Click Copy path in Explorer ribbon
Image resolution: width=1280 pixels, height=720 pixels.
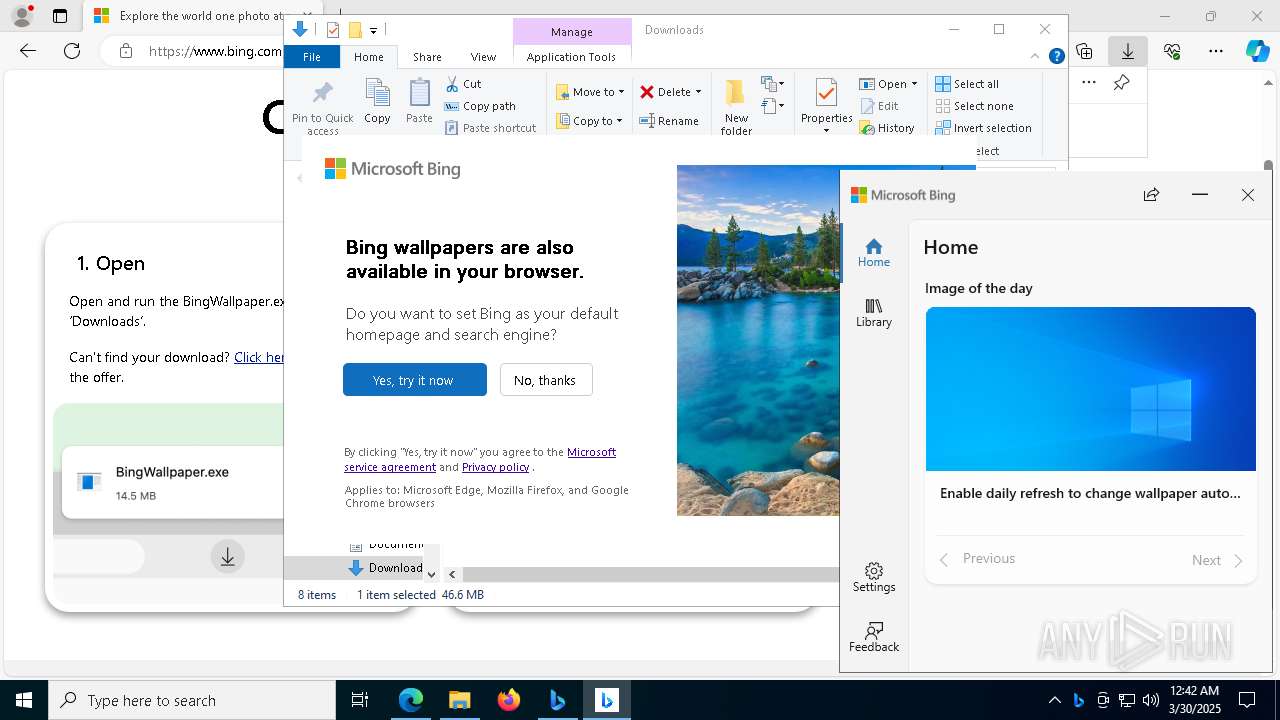480,106
